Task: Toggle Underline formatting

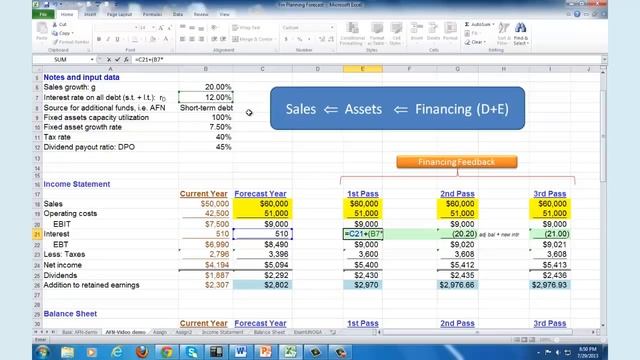Action: [117, 39]
